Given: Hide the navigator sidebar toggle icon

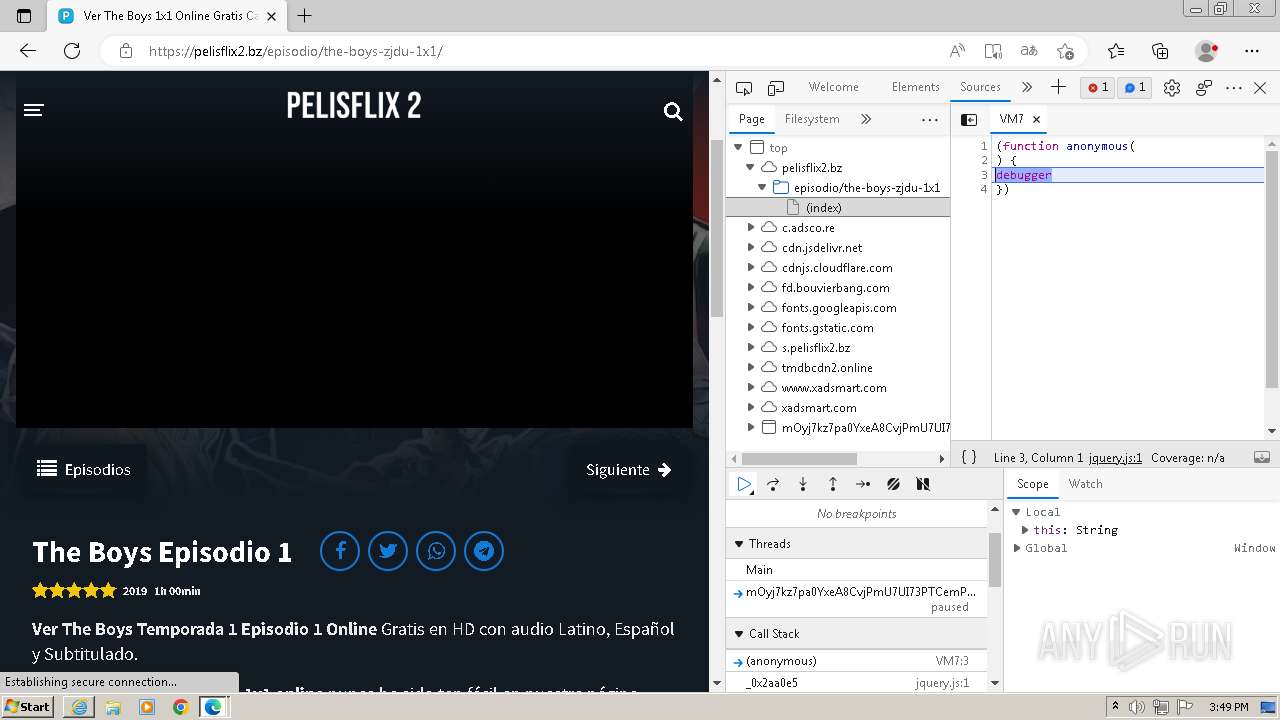Looking at the screenshot, I should (x=969, y=119).
